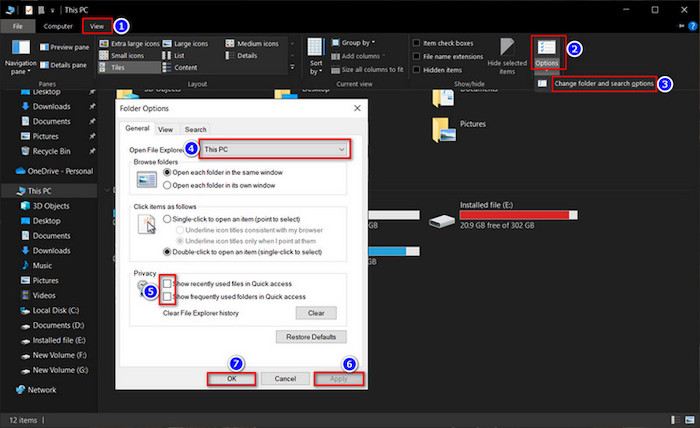
Task: Click the Apply button
Action: click(x=339, y=379)
